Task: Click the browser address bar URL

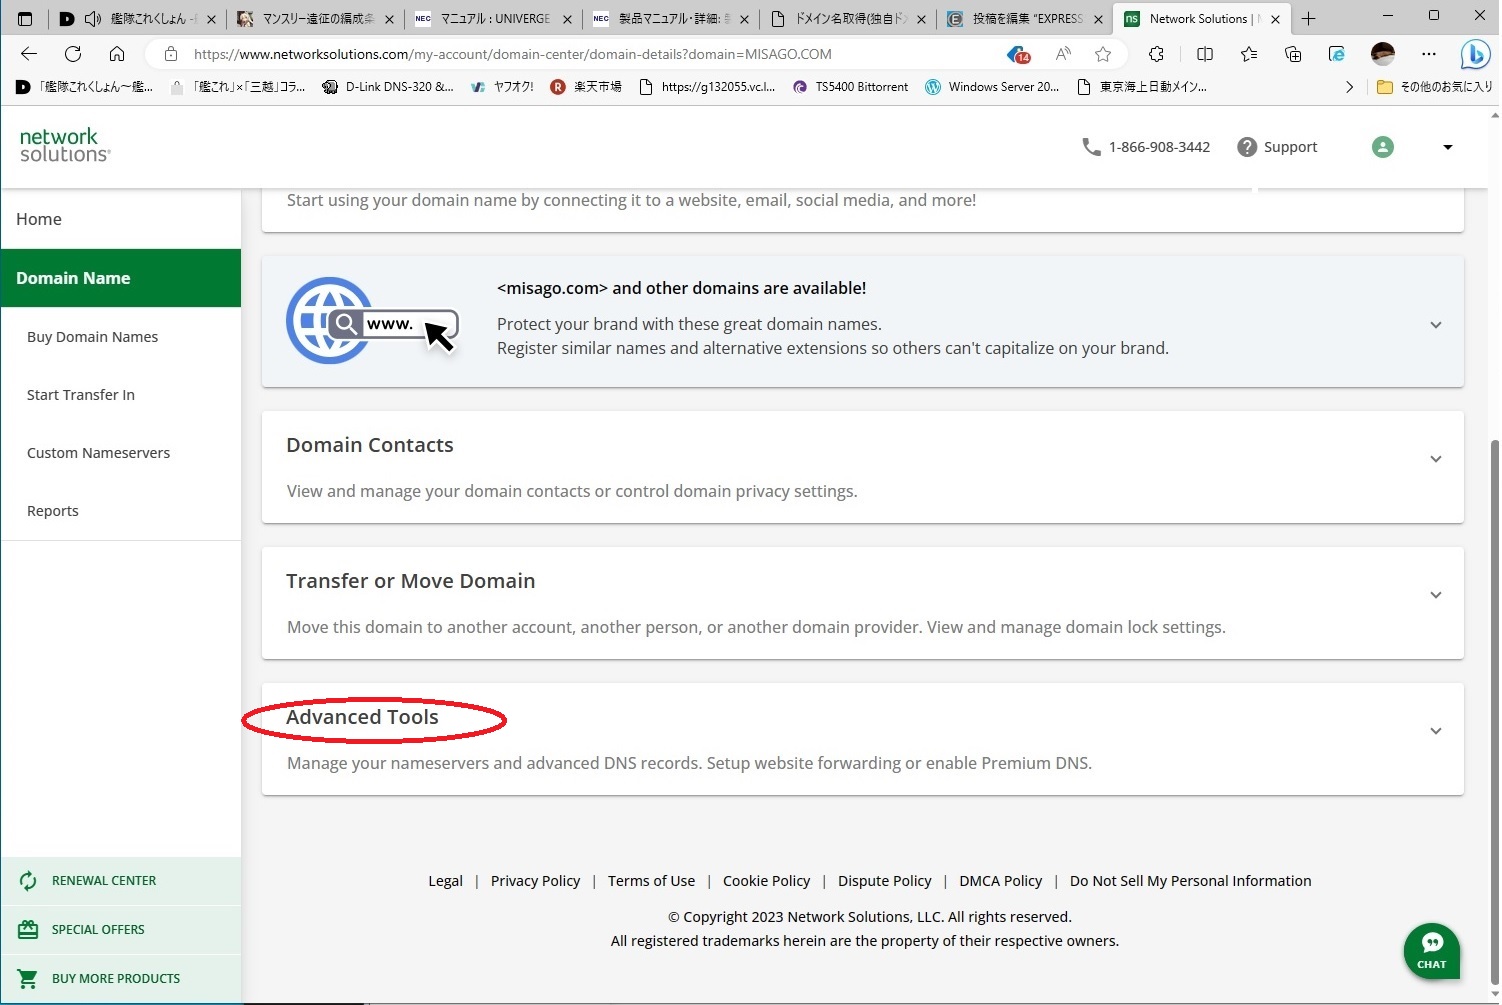Action: (512, 54)
